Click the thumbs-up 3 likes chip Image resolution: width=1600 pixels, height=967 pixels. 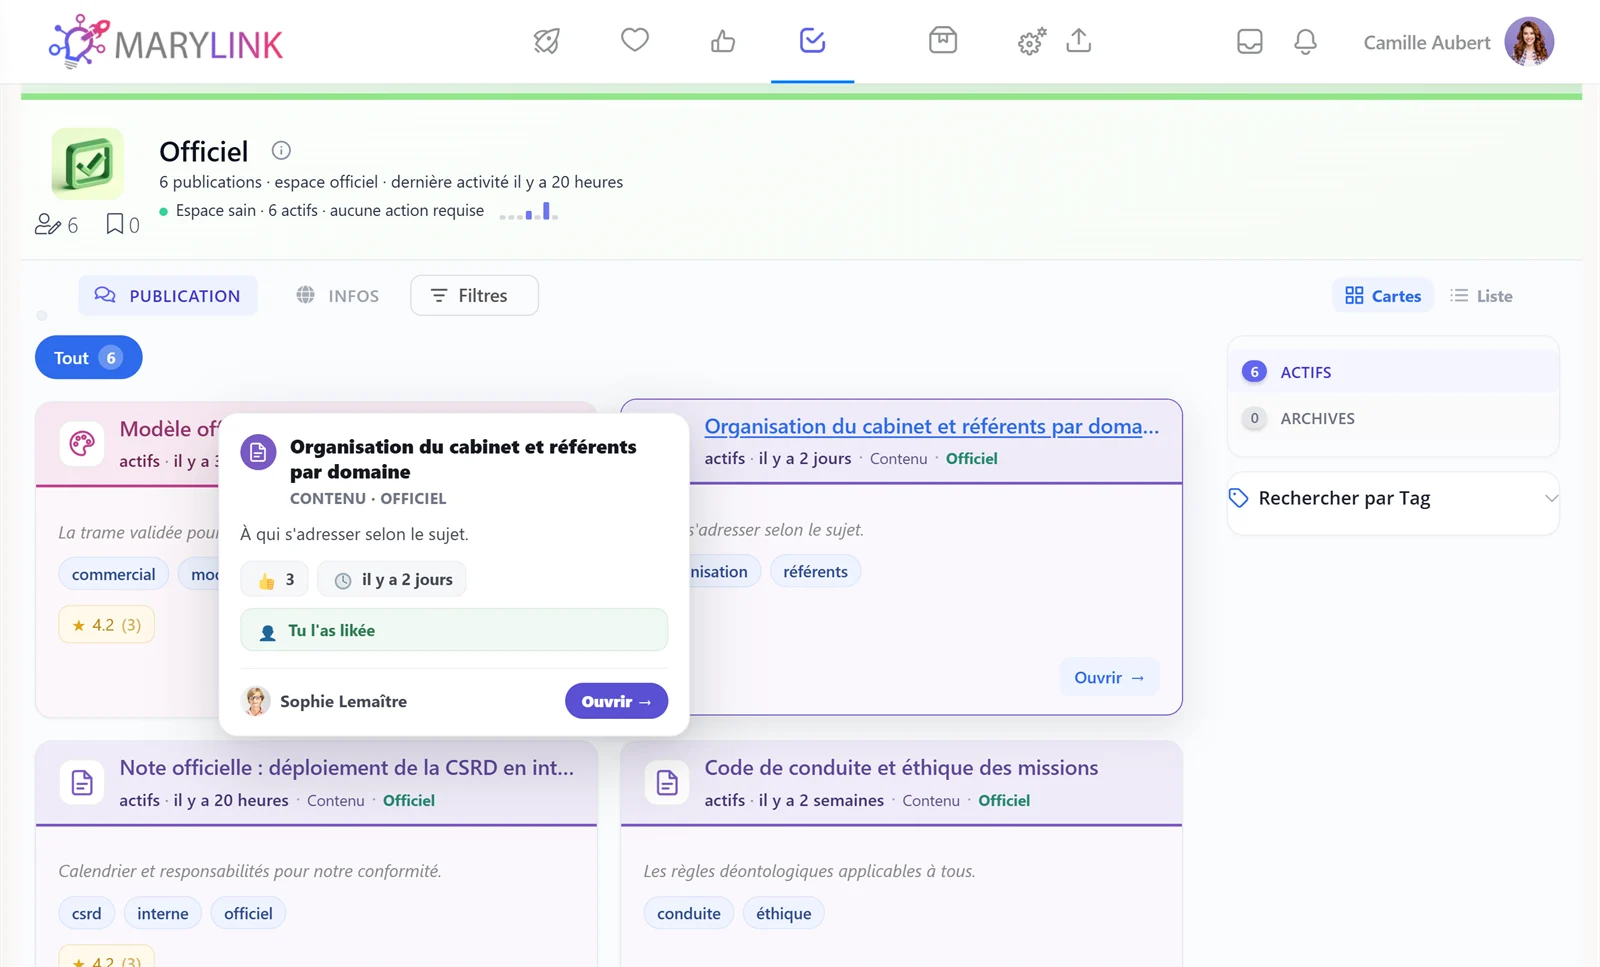click(x=275, y=579)
